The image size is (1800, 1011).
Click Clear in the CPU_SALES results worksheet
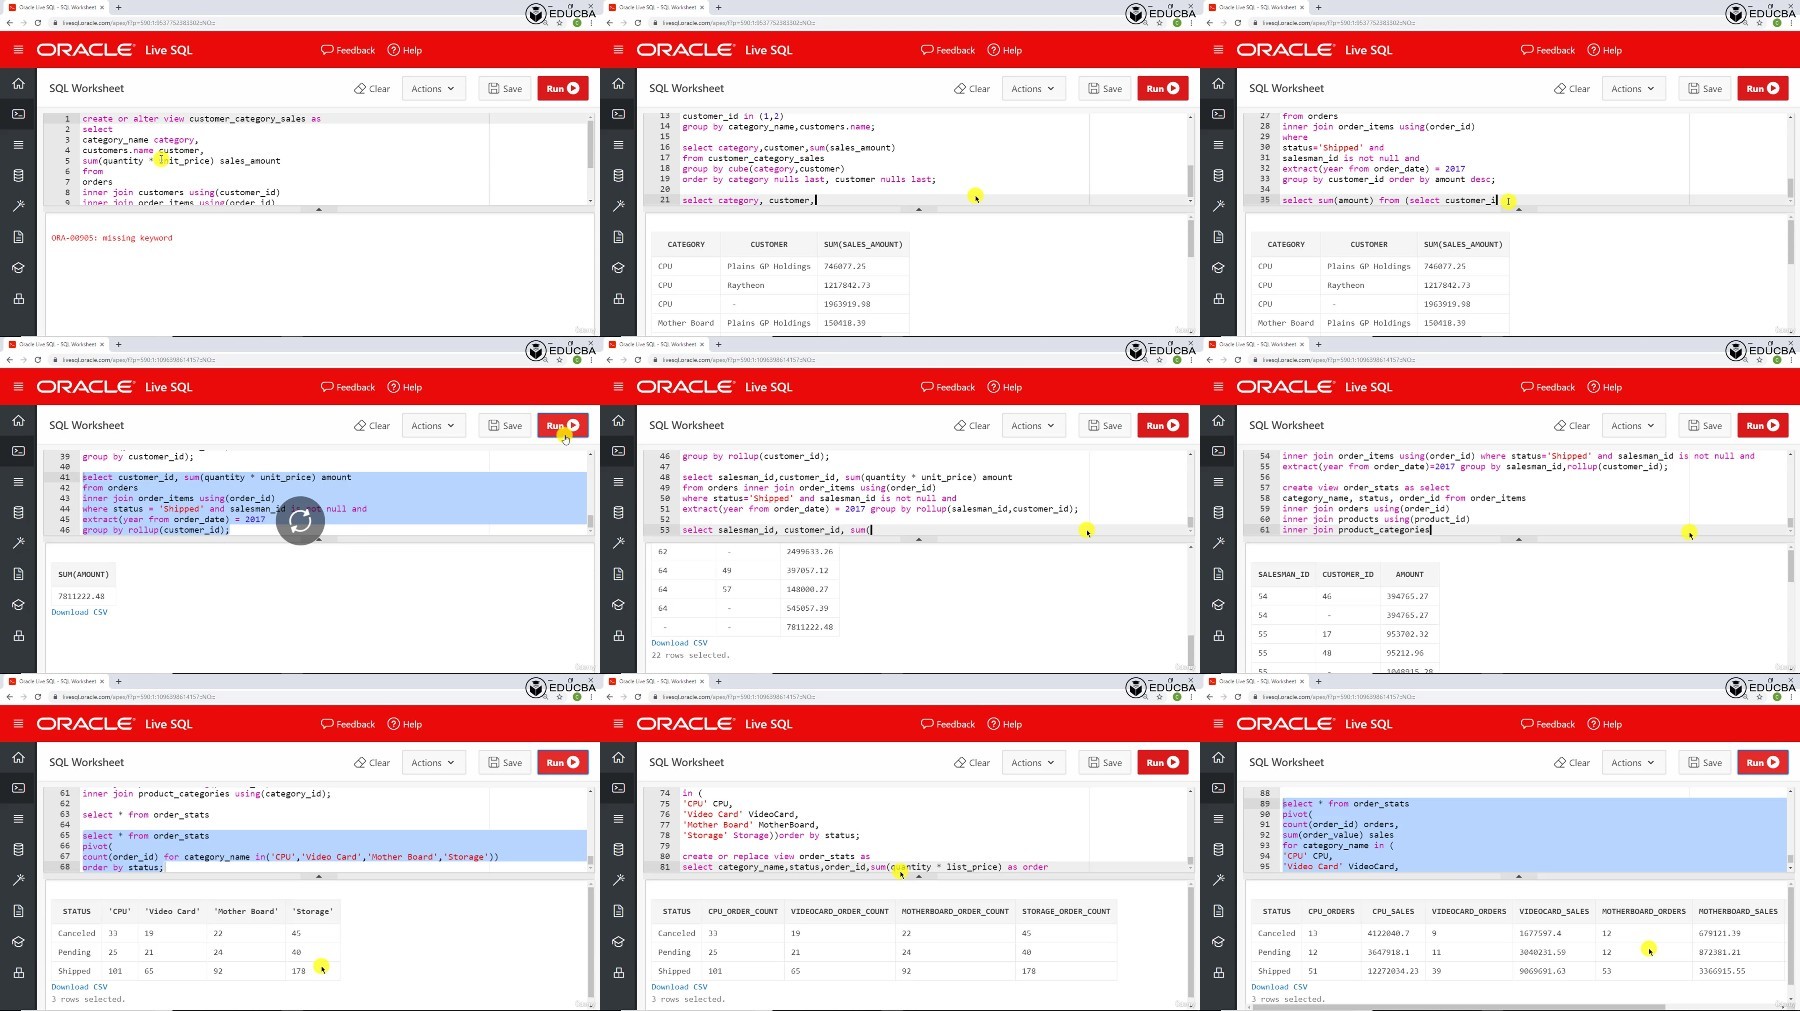click(1572, 763)
